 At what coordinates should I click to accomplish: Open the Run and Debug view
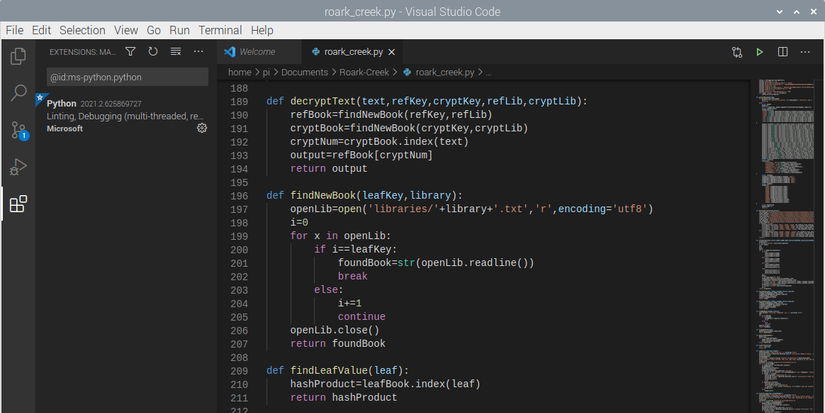pyautogui.click(x=18, y=167)
